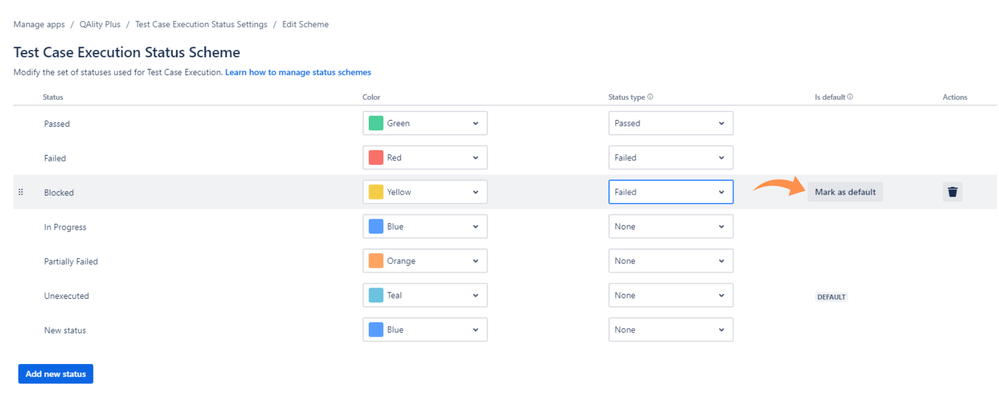Image resolution: width=999 pixels, height=417 pixels.
Task: Open Learn how to manage status schemes
Action: (x=298, y=73)
